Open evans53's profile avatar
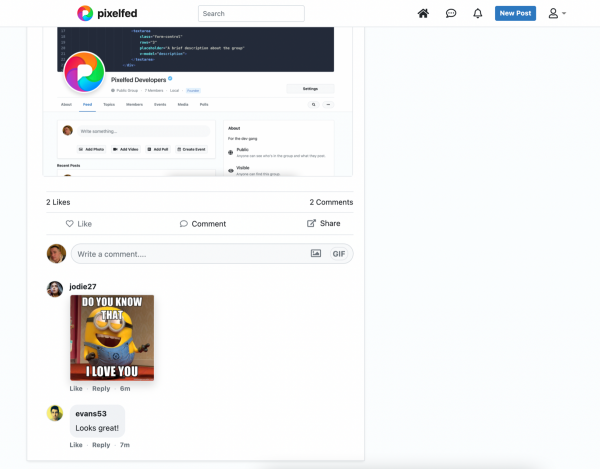 [x=55, y=413]
